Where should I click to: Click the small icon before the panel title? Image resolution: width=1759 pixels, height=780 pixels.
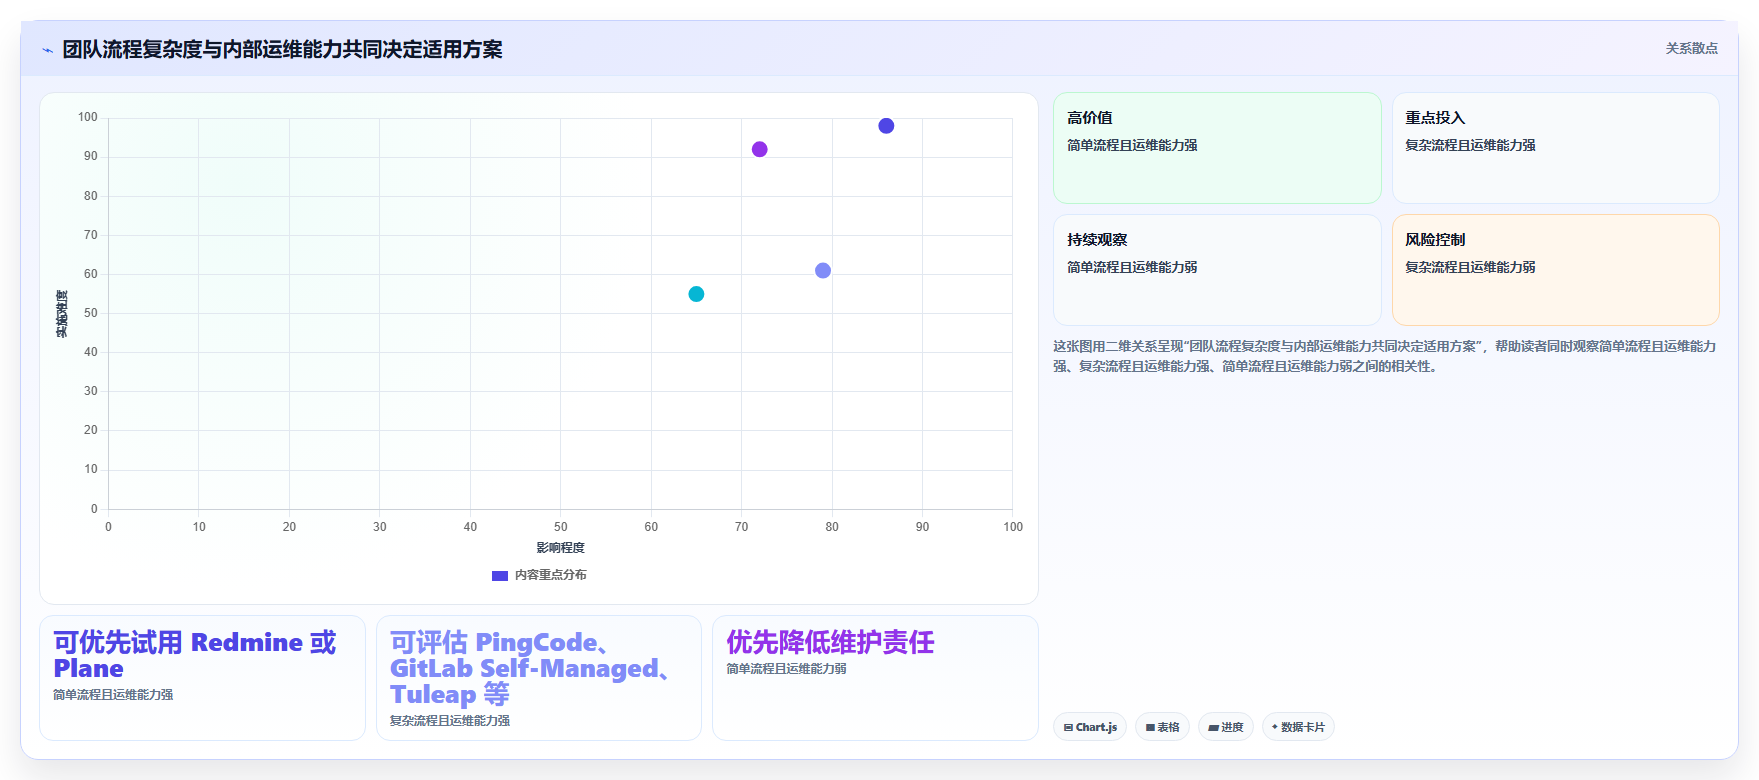47,50
